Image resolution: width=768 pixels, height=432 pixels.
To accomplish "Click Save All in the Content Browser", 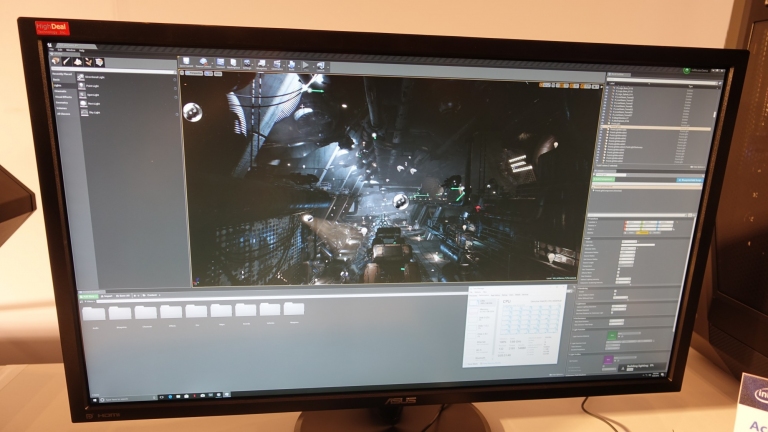I will [123, 296].
